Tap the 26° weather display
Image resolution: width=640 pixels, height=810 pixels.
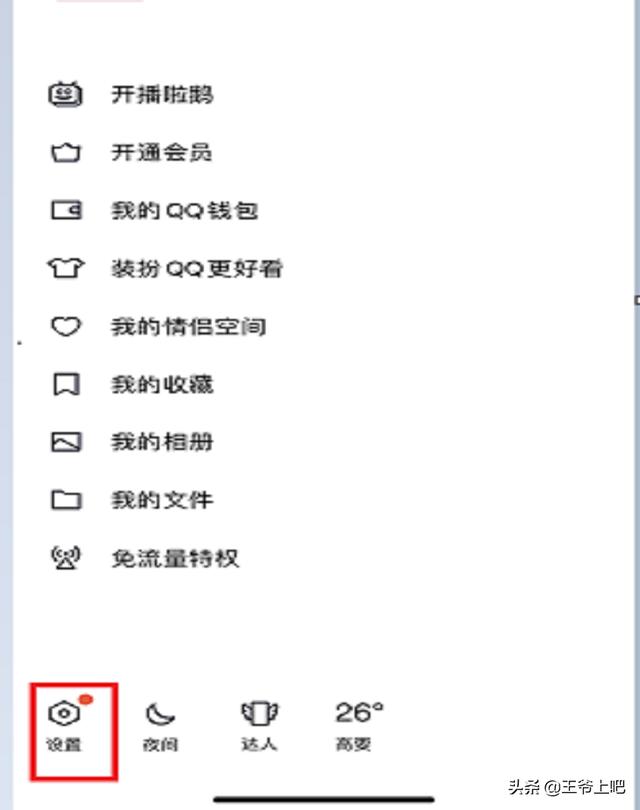(359, 725)
